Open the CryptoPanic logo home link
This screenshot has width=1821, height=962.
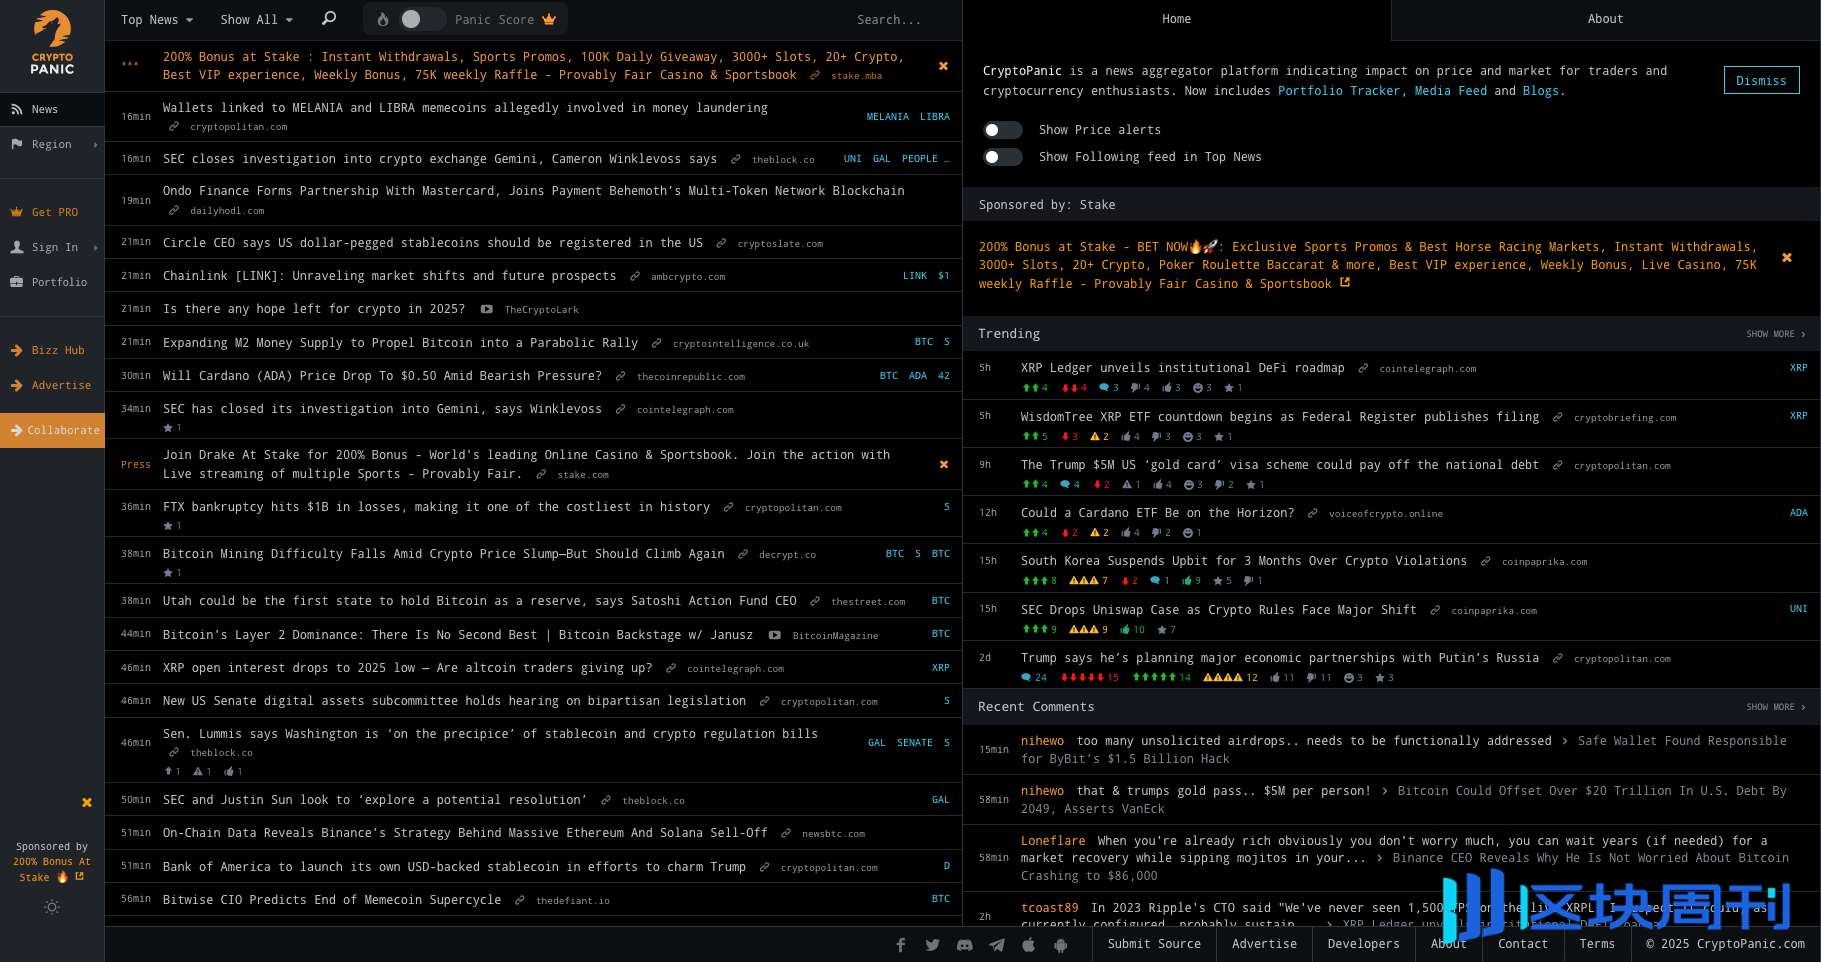52,42
